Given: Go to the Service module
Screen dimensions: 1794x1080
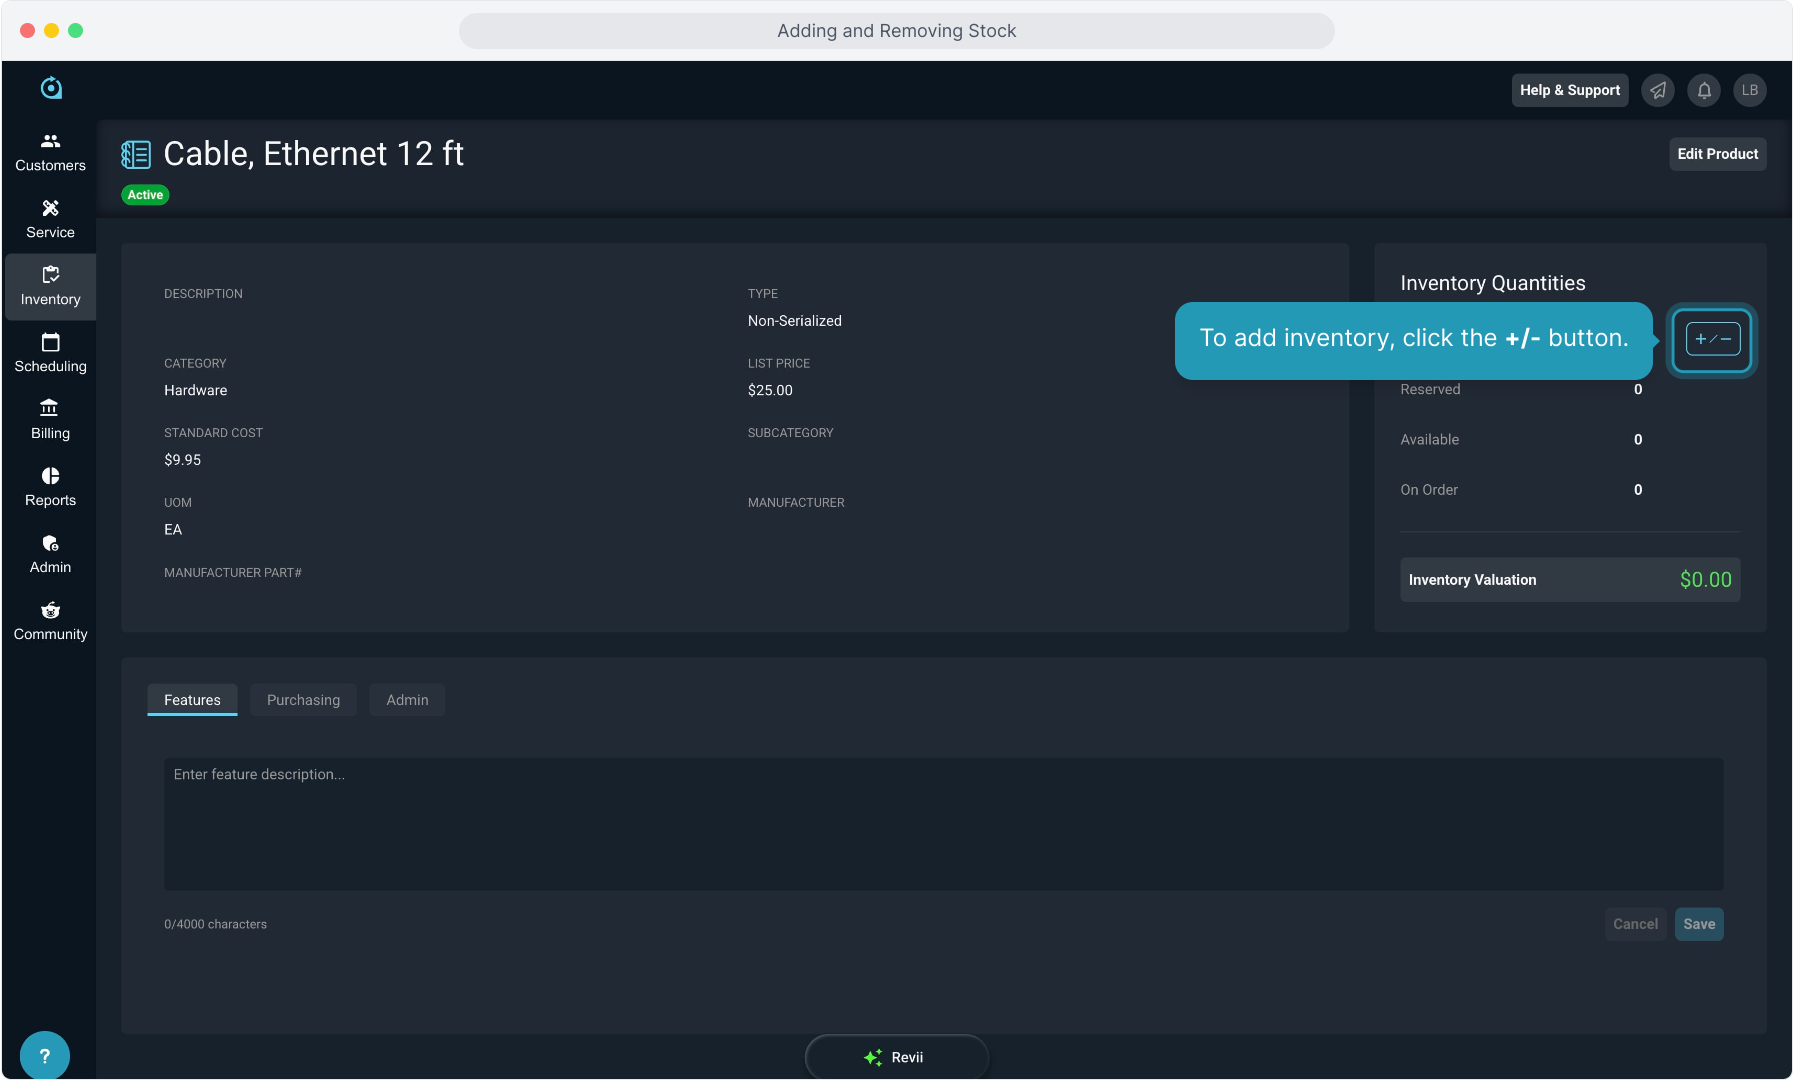Looking at the screenshot, I should [50, 219].
